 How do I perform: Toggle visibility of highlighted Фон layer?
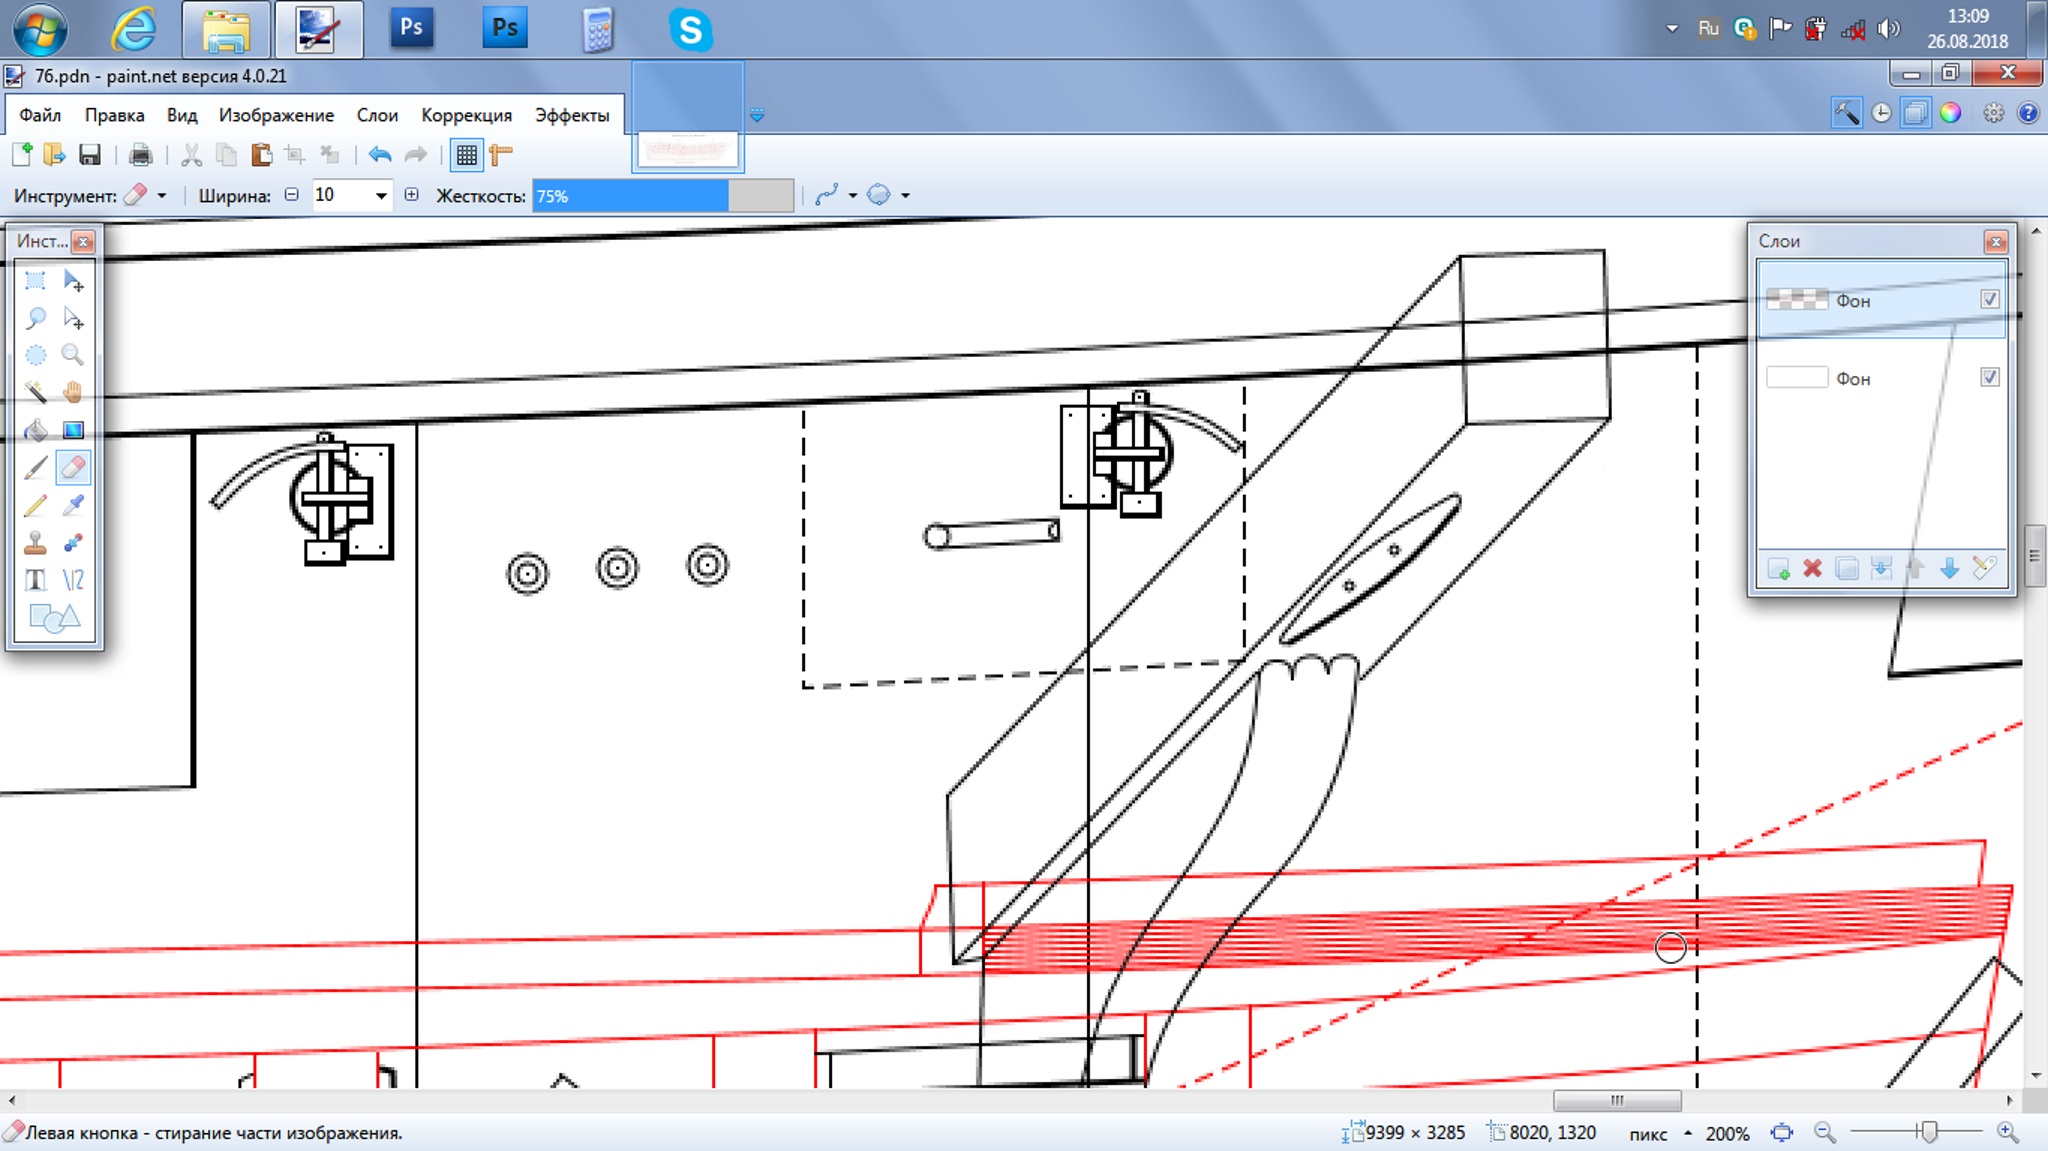[1989, 299]
